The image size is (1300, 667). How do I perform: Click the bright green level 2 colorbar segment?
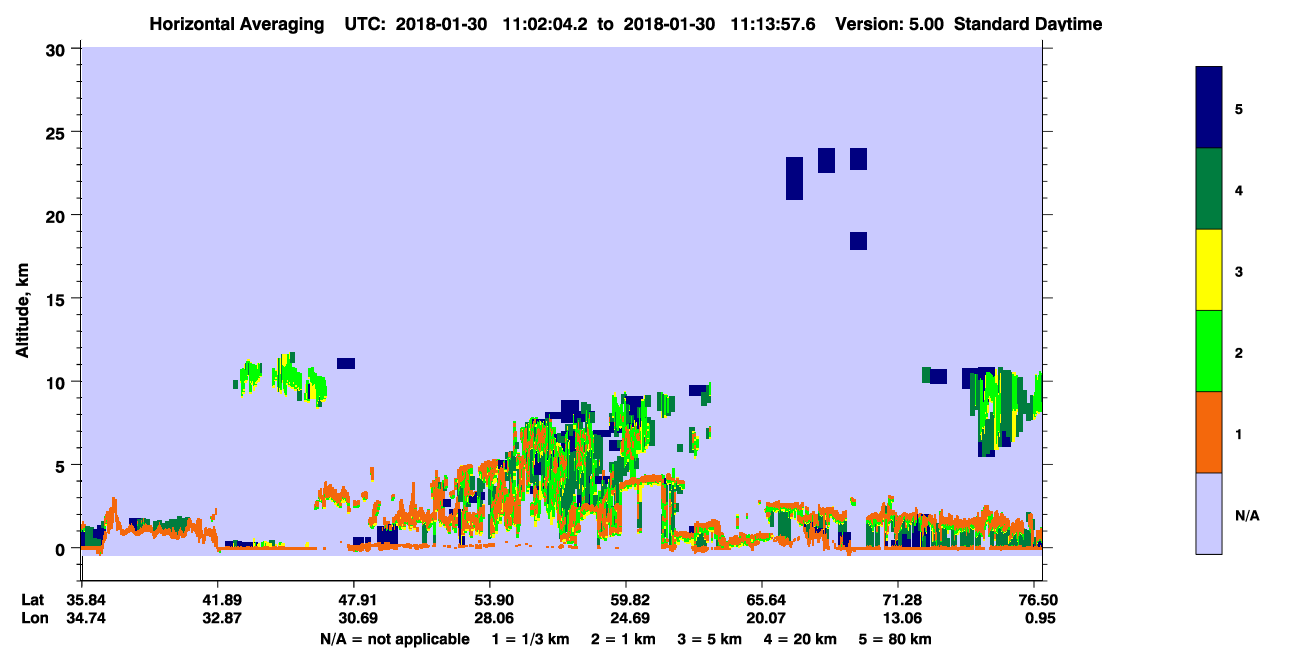pos(1209,351)
